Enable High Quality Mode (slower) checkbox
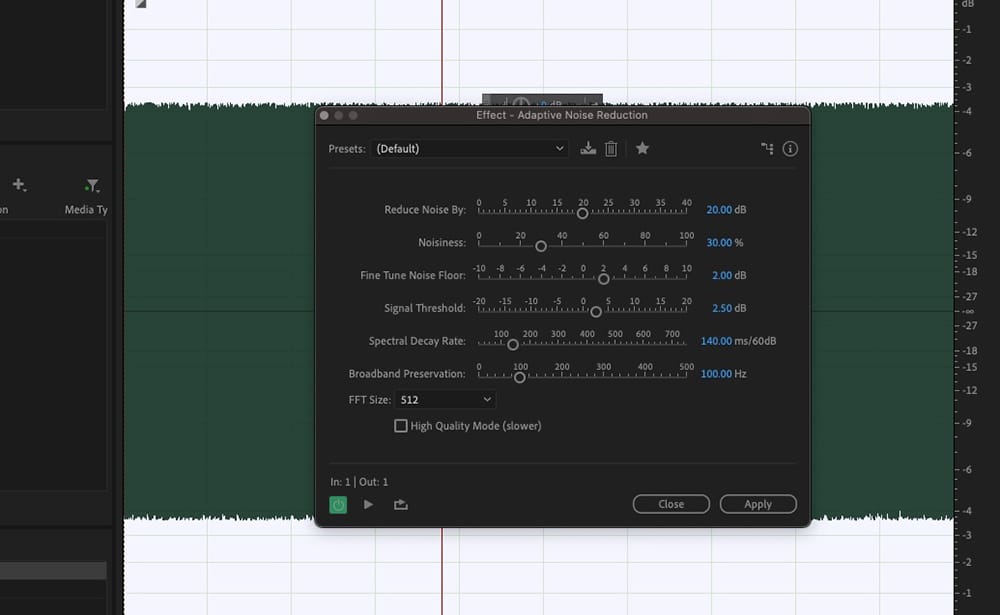Viewport: 1000px width, 615px height. [401, 426]
